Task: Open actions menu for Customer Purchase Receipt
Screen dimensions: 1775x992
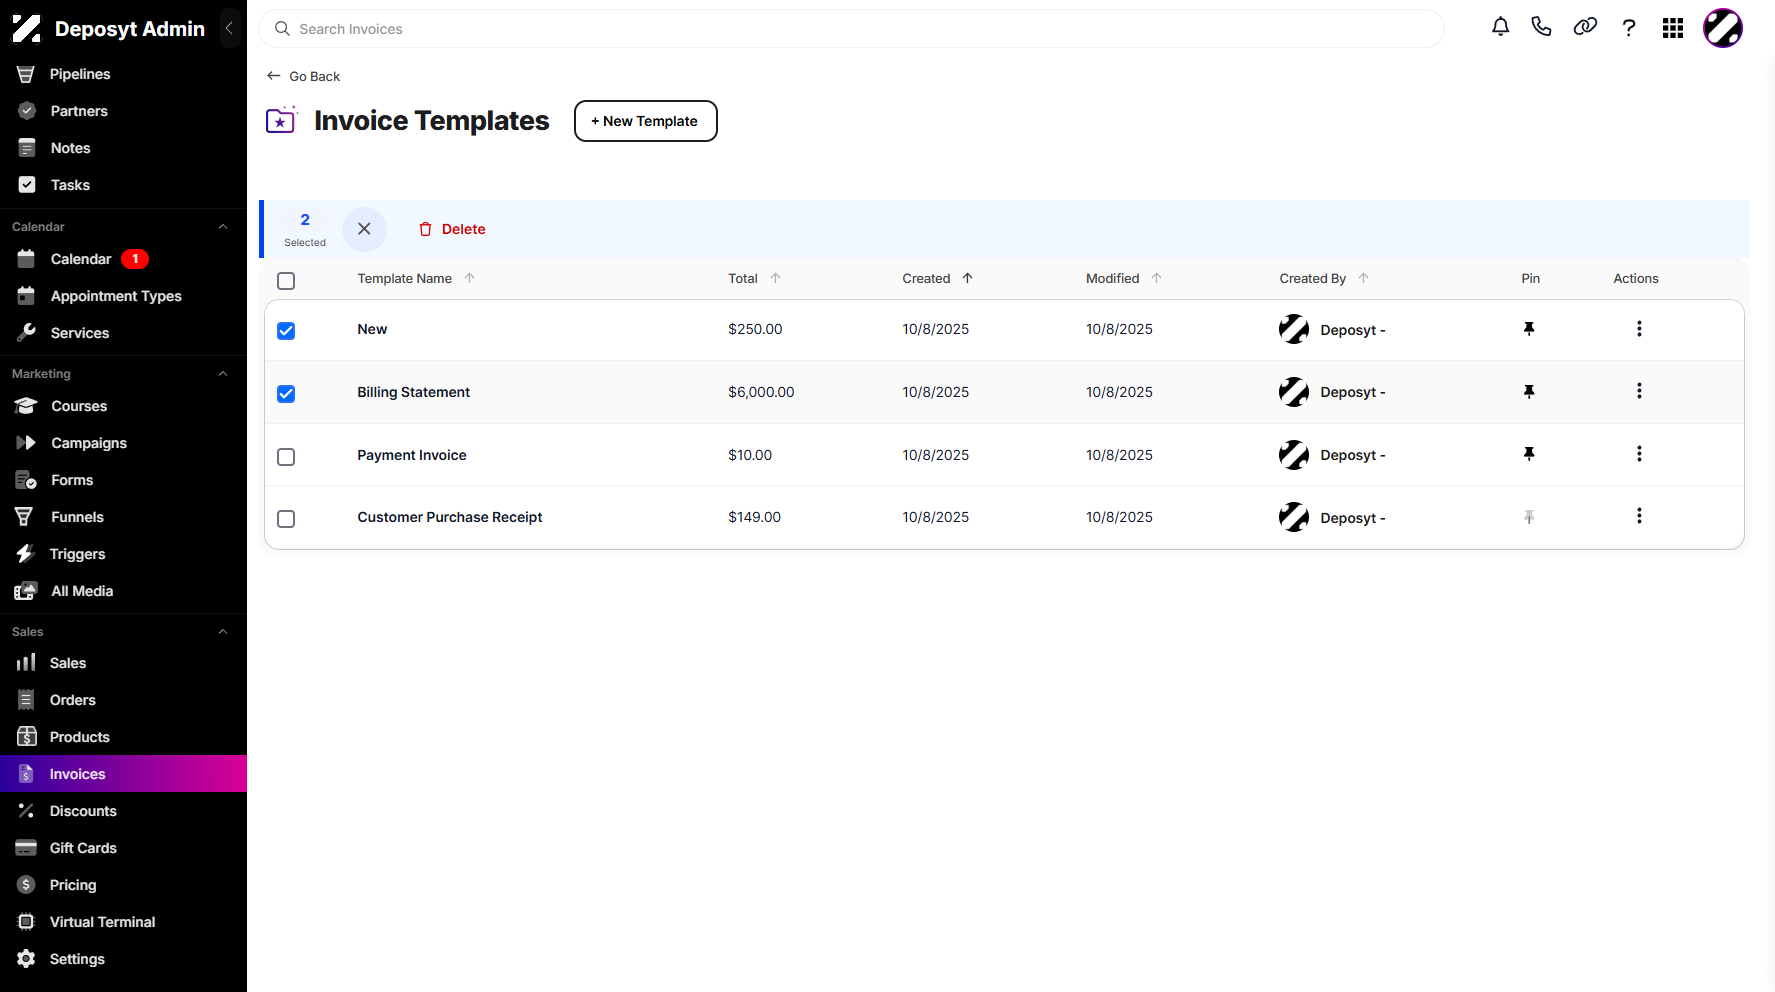Action: coord(1639,516)
